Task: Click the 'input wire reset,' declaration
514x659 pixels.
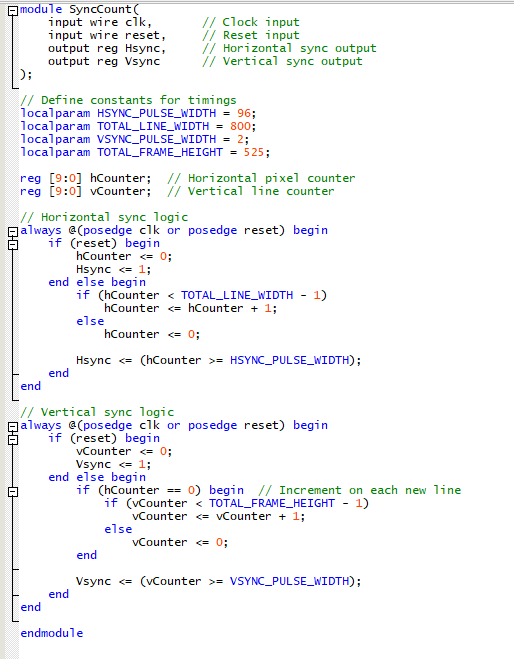Action: click(107, 35)
